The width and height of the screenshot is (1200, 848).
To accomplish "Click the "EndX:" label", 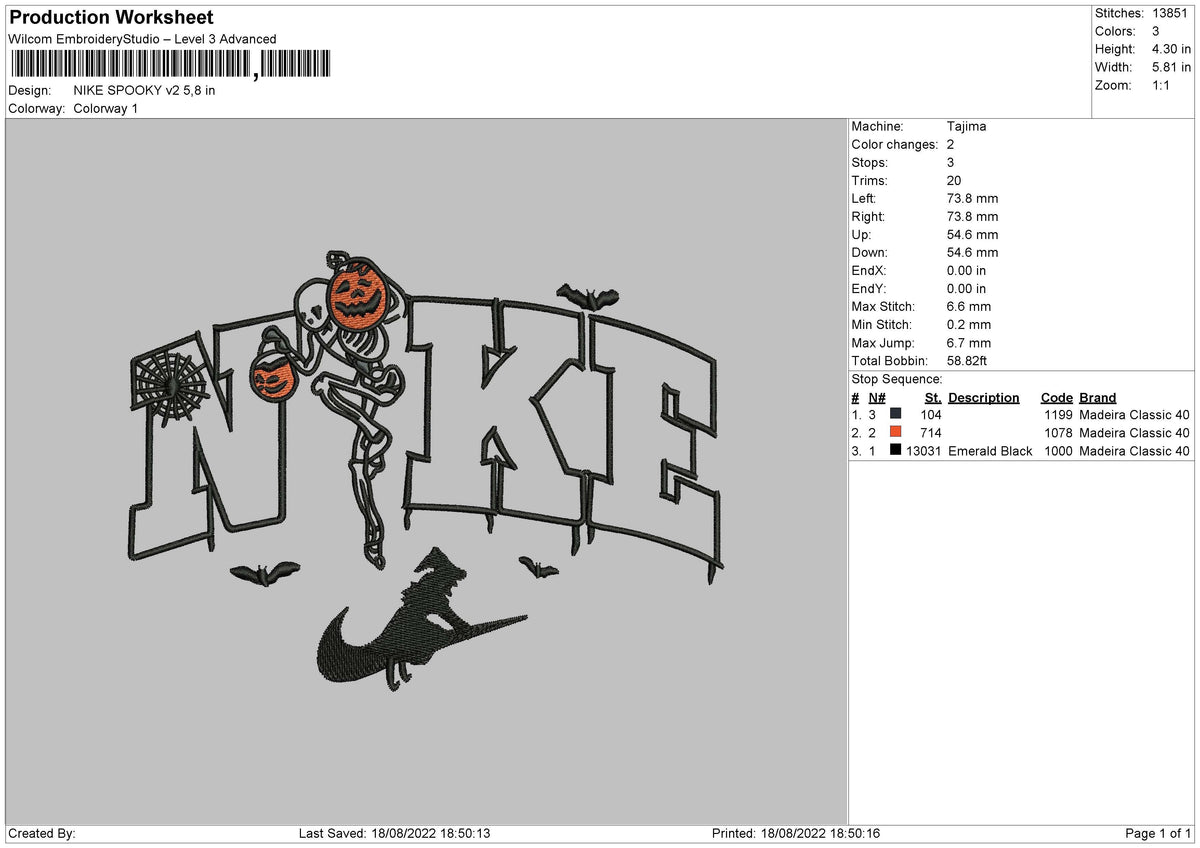I will [x=869, y=270].
